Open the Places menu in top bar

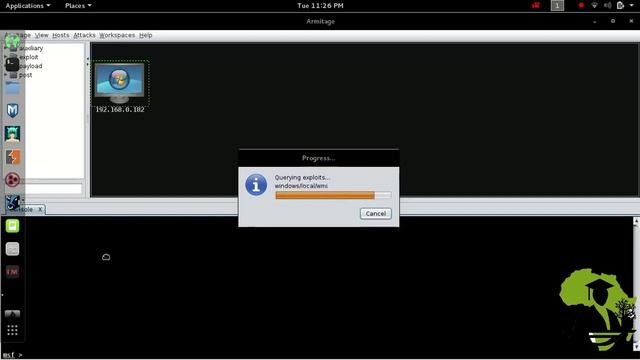pos(78,6)
